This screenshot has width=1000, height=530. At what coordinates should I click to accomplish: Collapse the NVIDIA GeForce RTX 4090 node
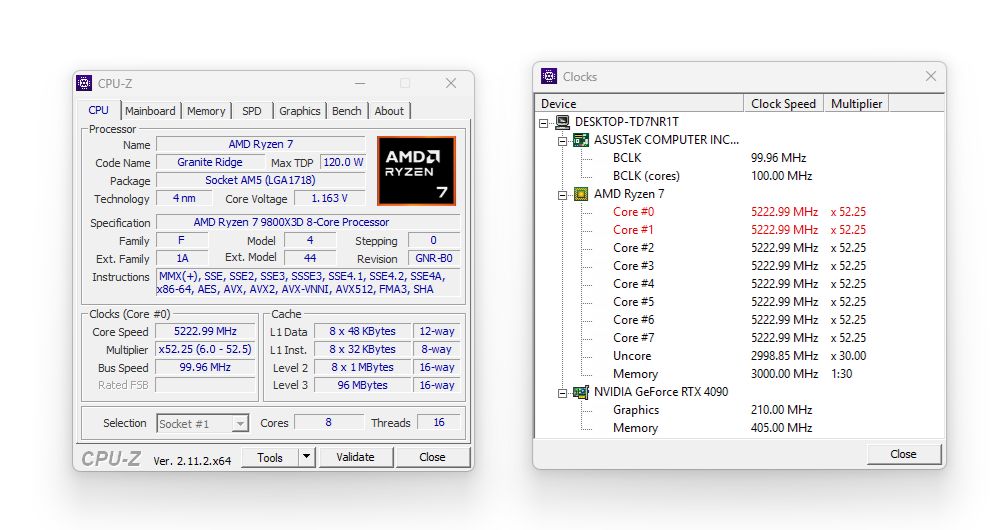click(x=562, y=393)
